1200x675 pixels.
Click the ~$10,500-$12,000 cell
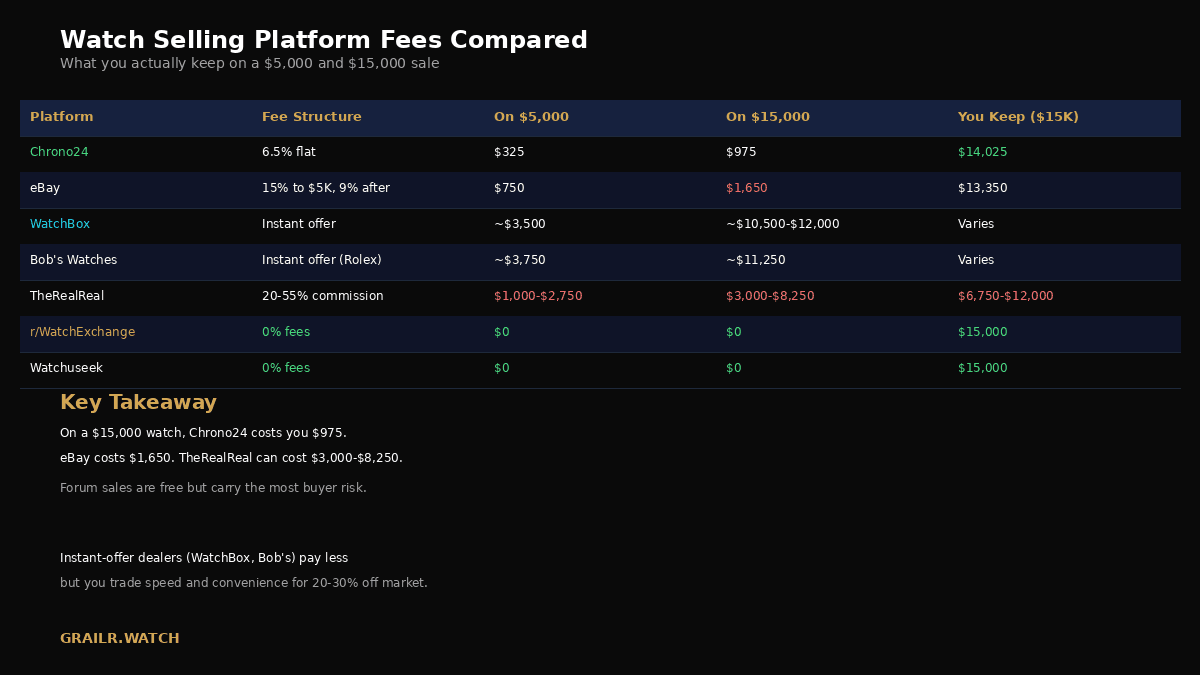pos(783,224)
